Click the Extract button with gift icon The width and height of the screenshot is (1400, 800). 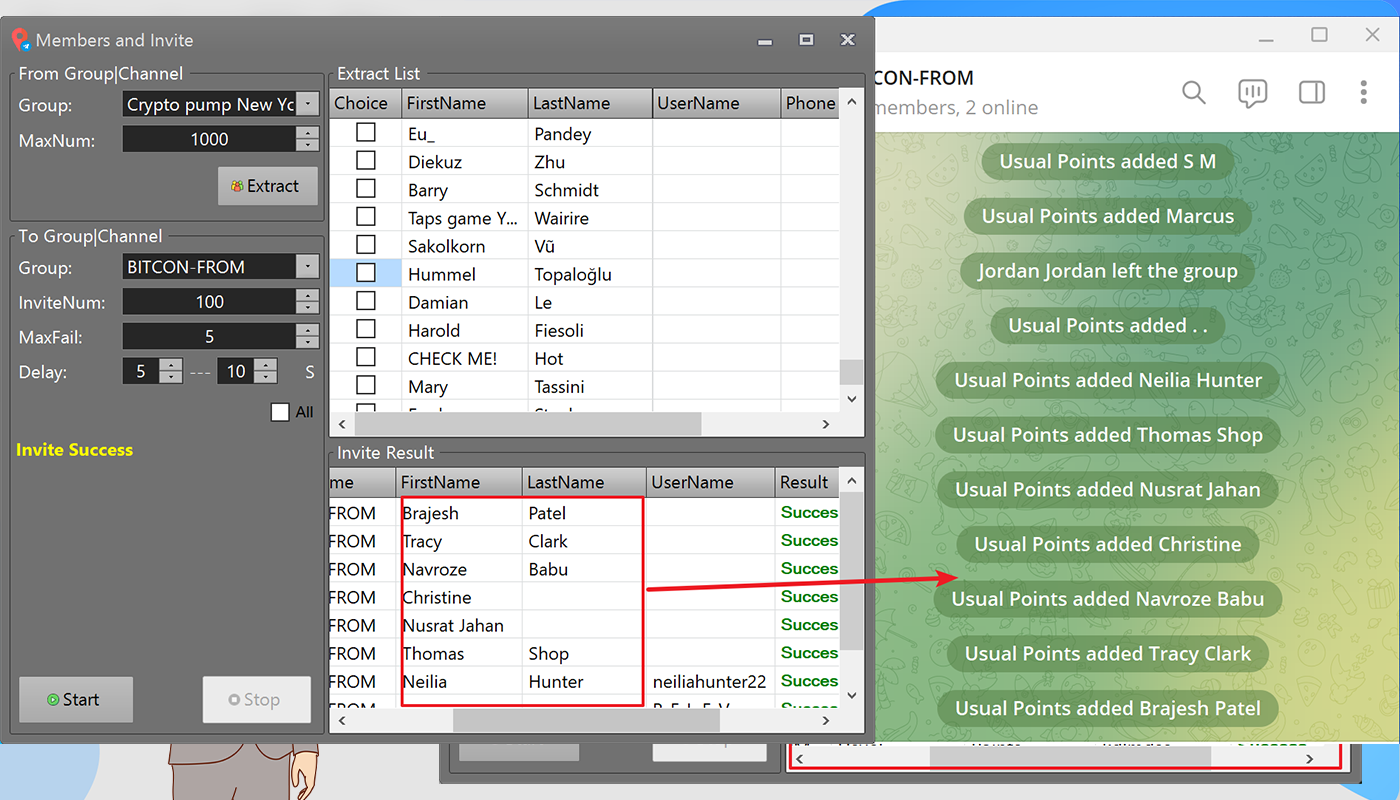coord(268,186)
